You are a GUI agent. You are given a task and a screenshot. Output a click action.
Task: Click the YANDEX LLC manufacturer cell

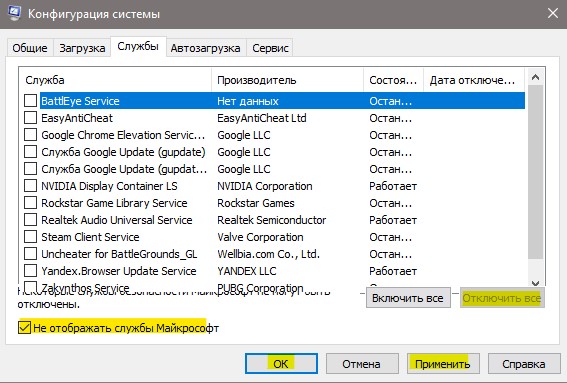click(247, 271)
